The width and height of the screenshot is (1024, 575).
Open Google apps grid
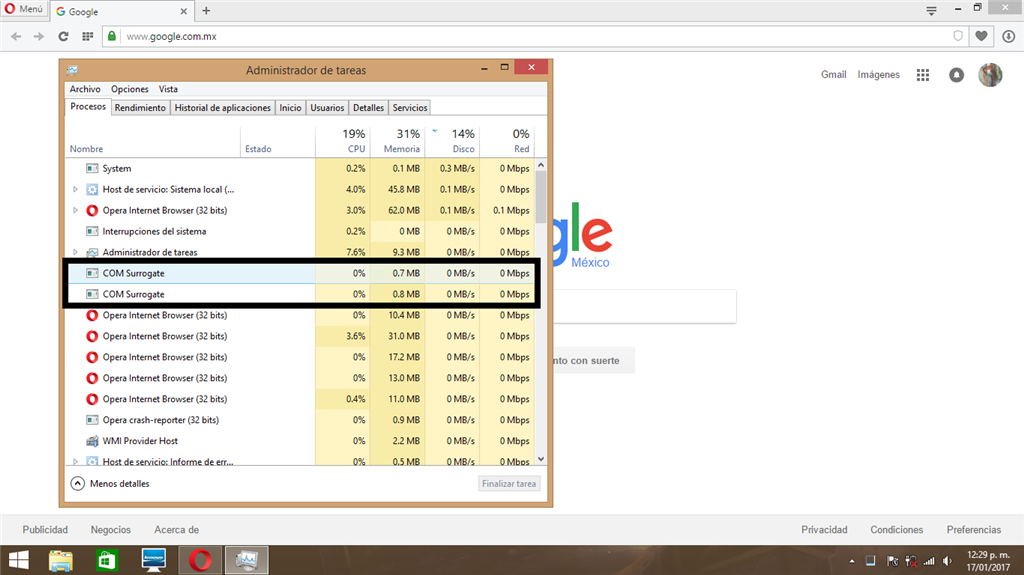point(922,75)
